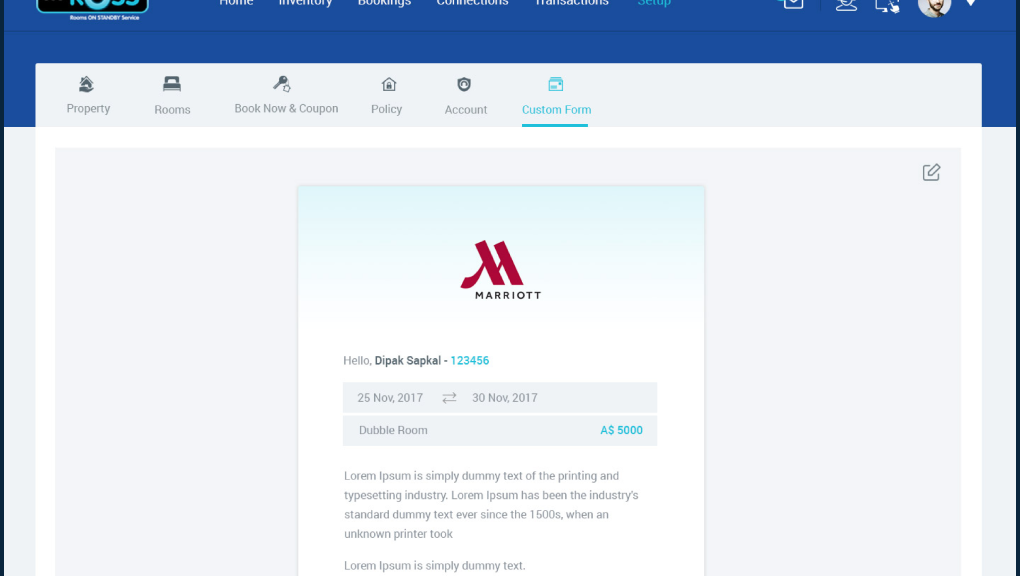Click the Marriott logo image
The image size is (1020, 576).
pyautogui.click(x=500, y=269)
